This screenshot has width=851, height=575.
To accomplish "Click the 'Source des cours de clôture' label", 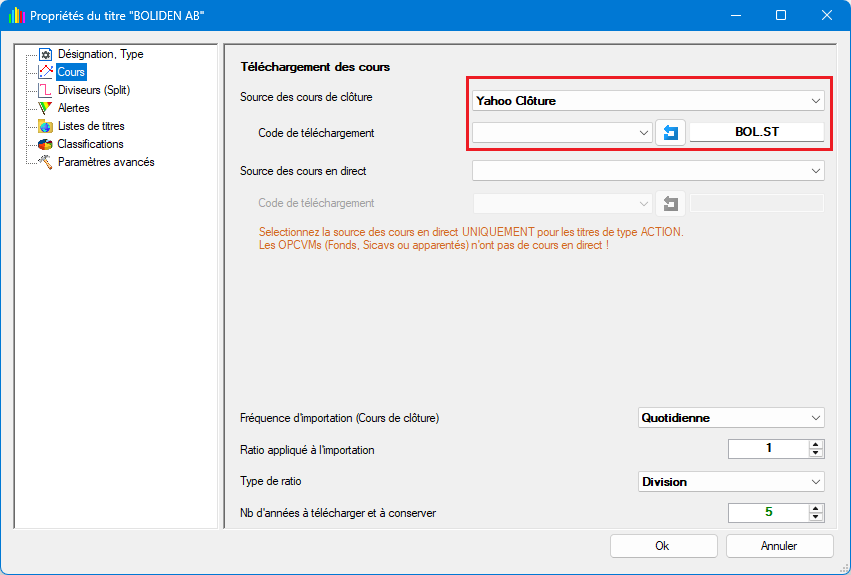I will tap(306, 97).
